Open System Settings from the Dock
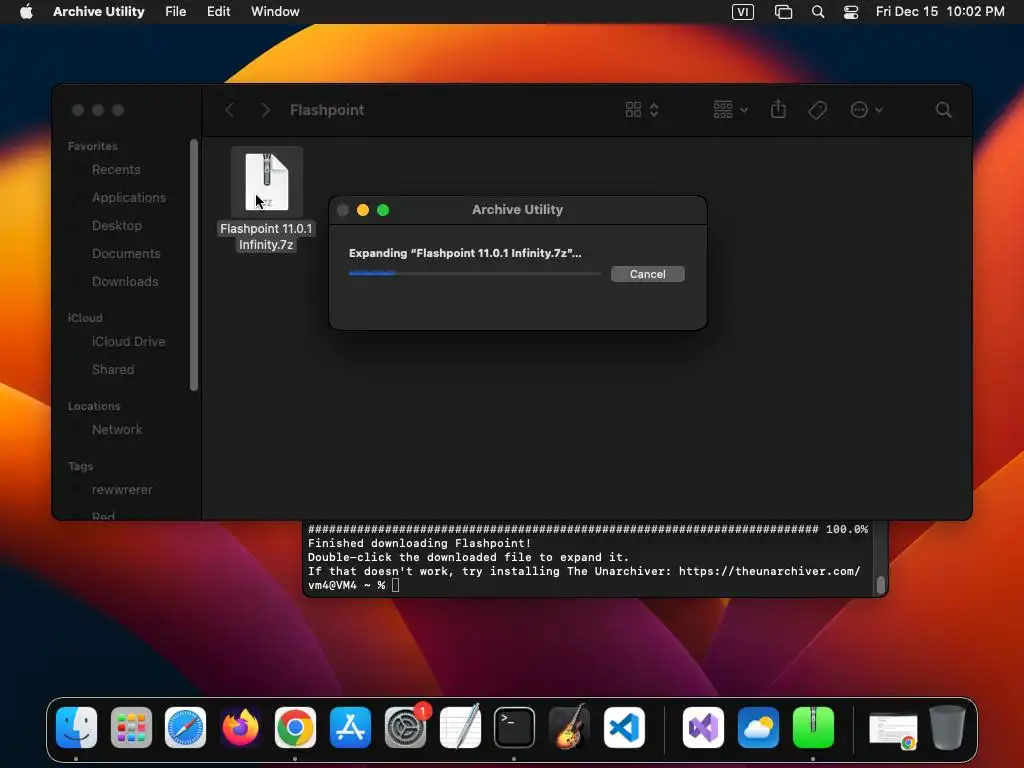1024x768 pixels. pyautogui.click(x=406, y=728)
